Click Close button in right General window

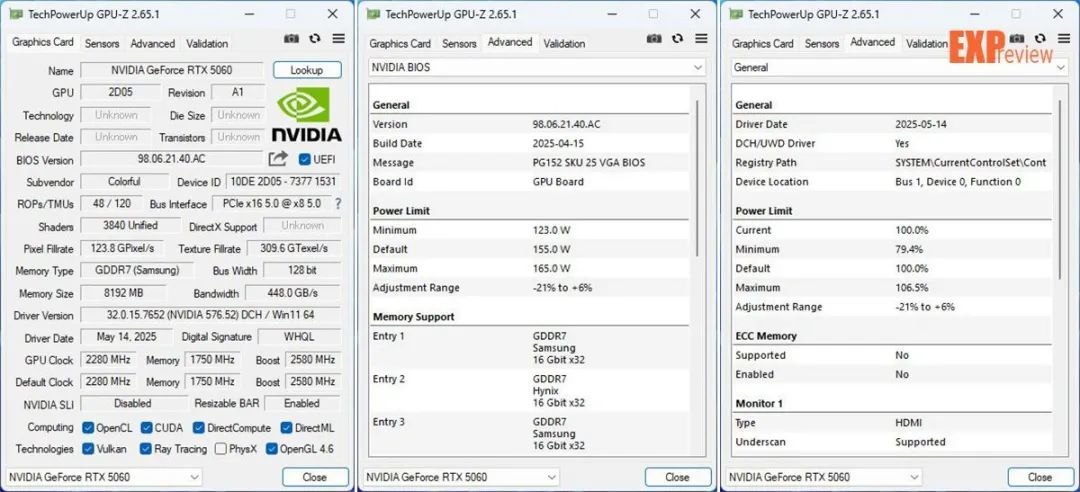coord(1040,477)
